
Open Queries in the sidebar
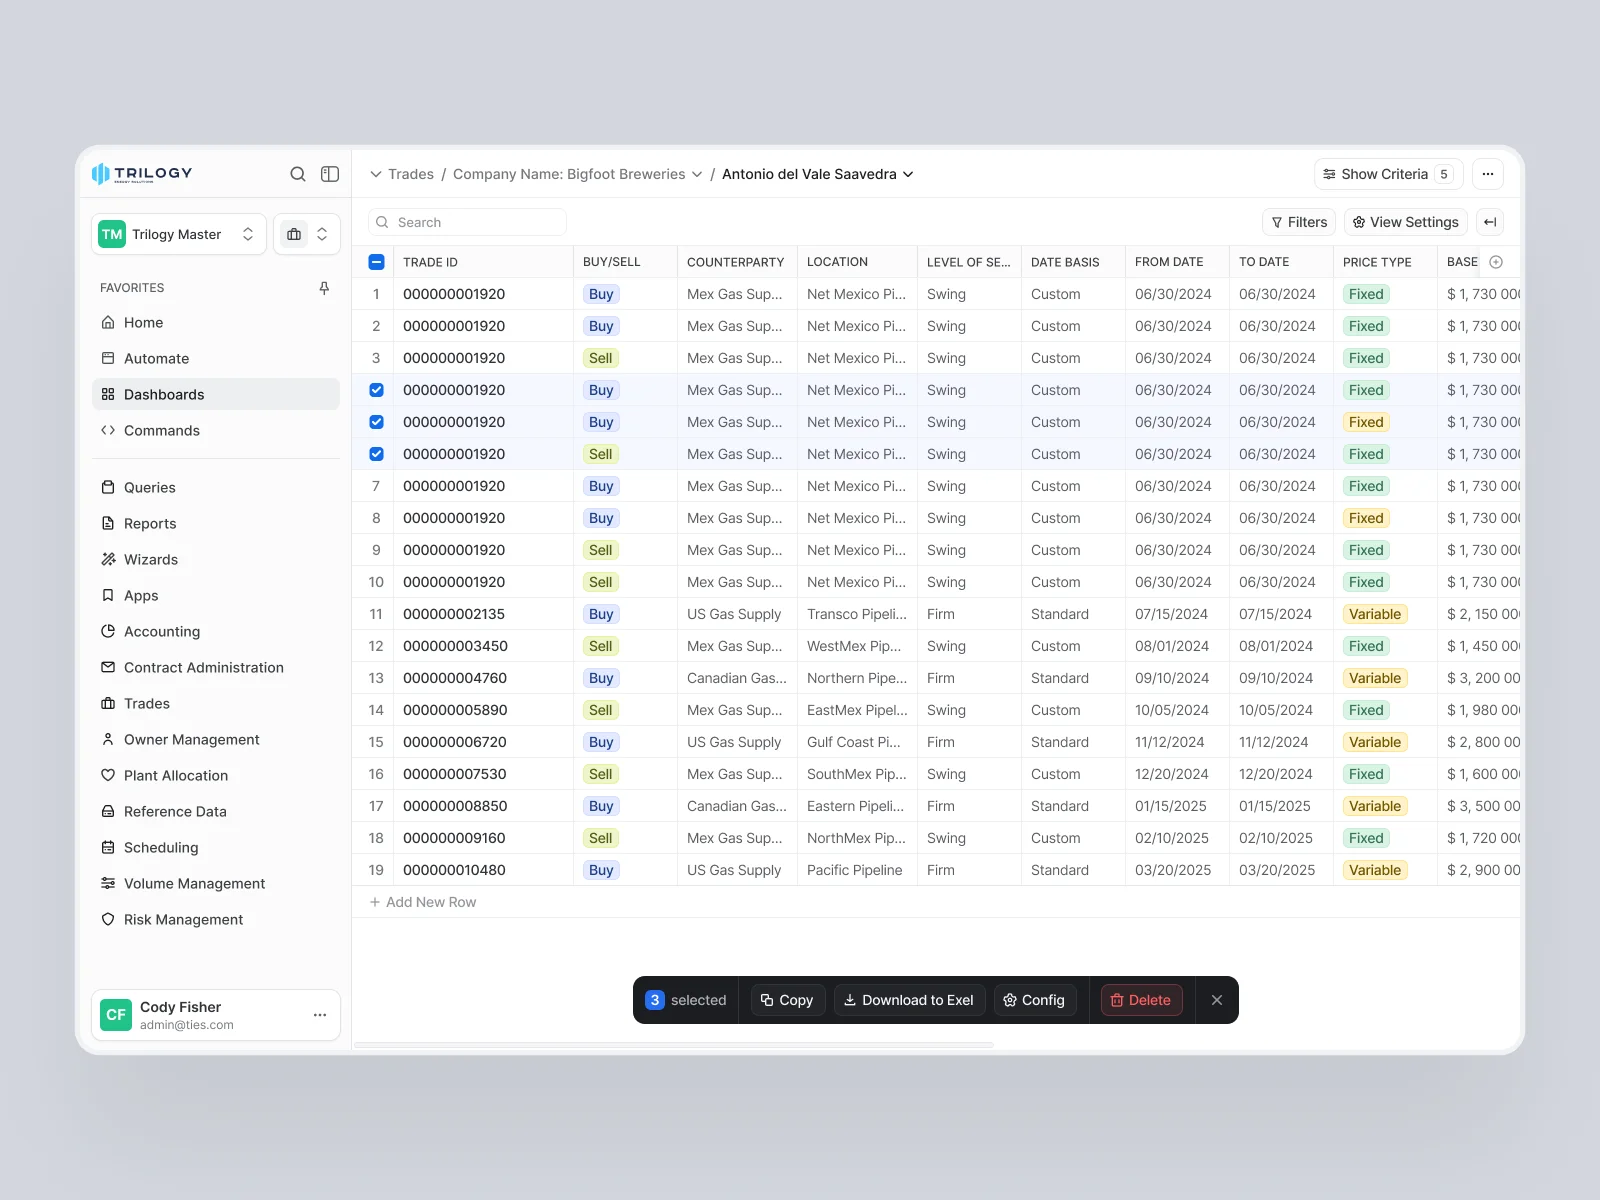pyautogui.click(x=216, y=487)
